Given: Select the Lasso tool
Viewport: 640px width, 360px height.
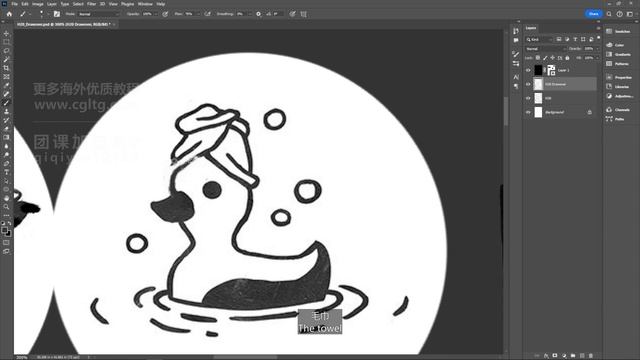Looking at the screenshot, I should (6, 51).
